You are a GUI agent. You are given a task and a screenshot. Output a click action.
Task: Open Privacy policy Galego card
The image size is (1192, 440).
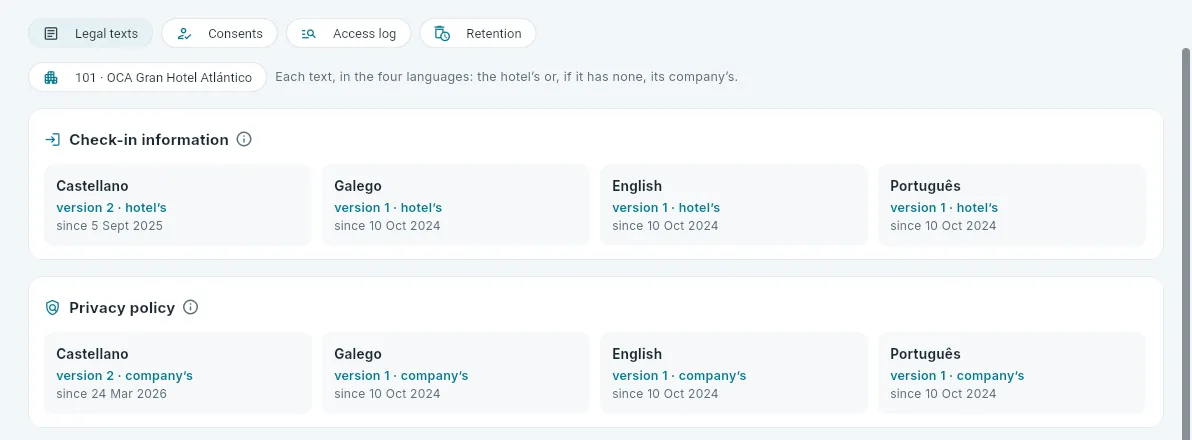456,373
